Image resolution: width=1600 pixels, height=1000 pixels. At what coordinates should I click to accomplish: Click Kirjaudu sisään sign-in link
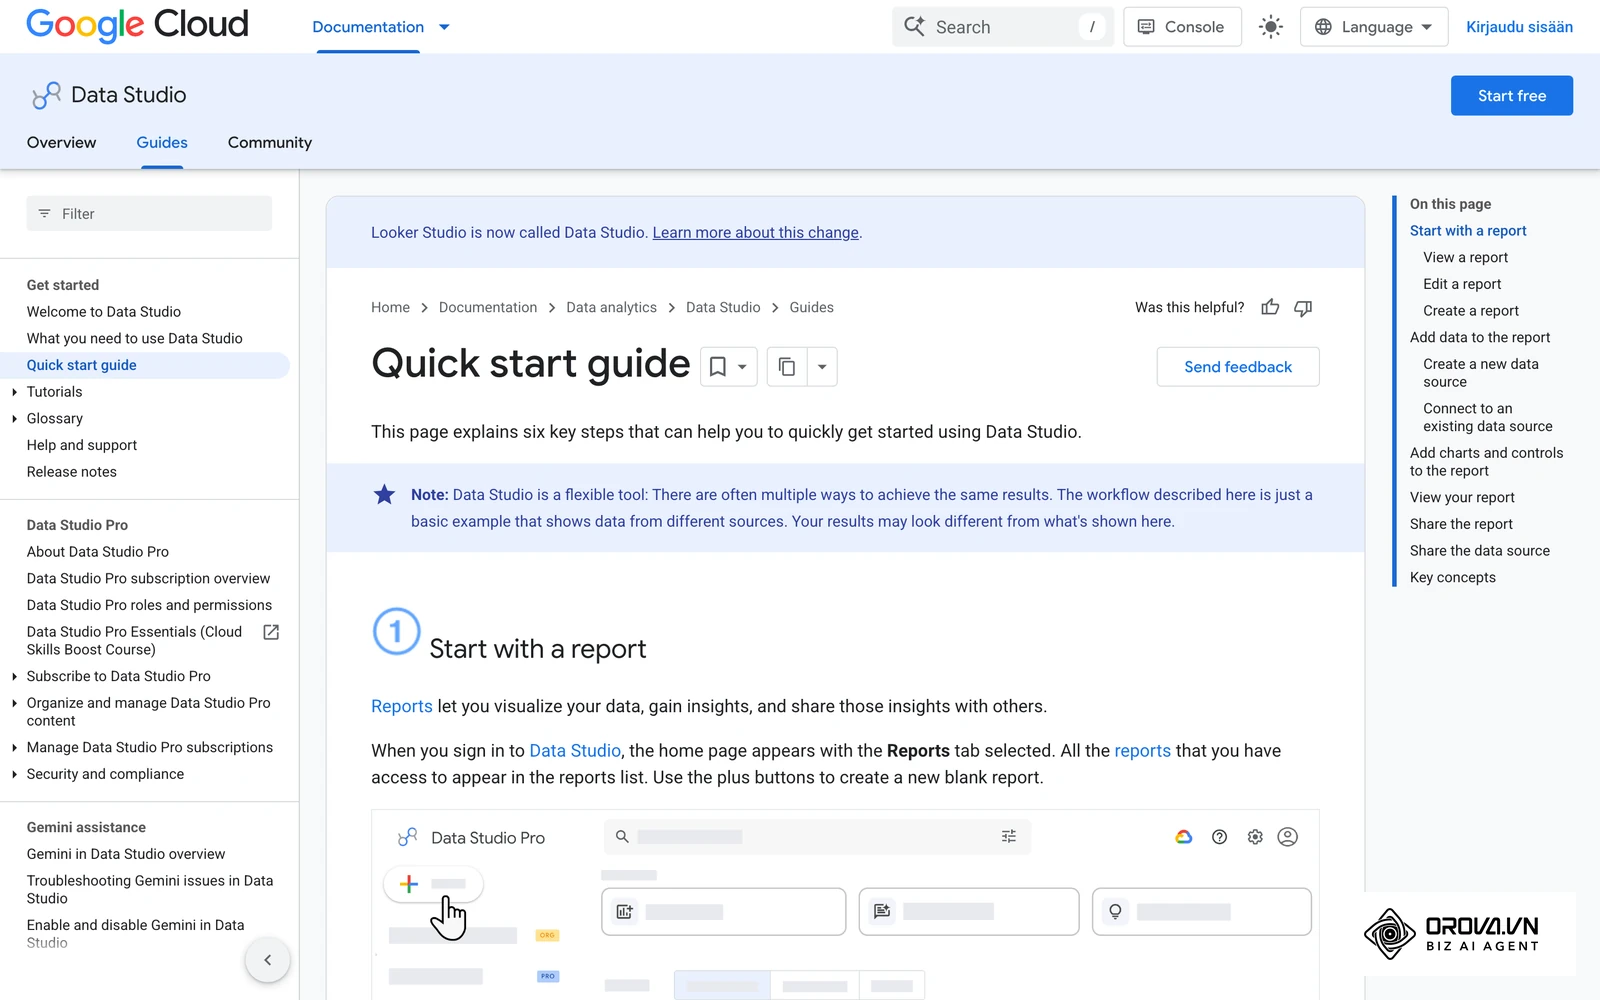[1519, 27]
